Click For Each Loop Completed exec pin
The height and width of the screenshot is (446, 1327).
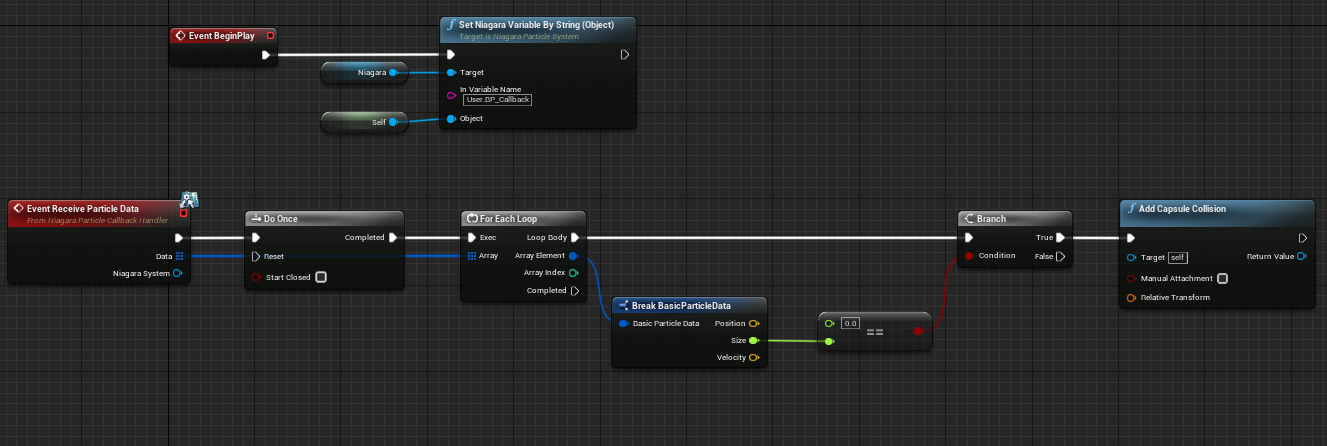(x=574, y=291)
